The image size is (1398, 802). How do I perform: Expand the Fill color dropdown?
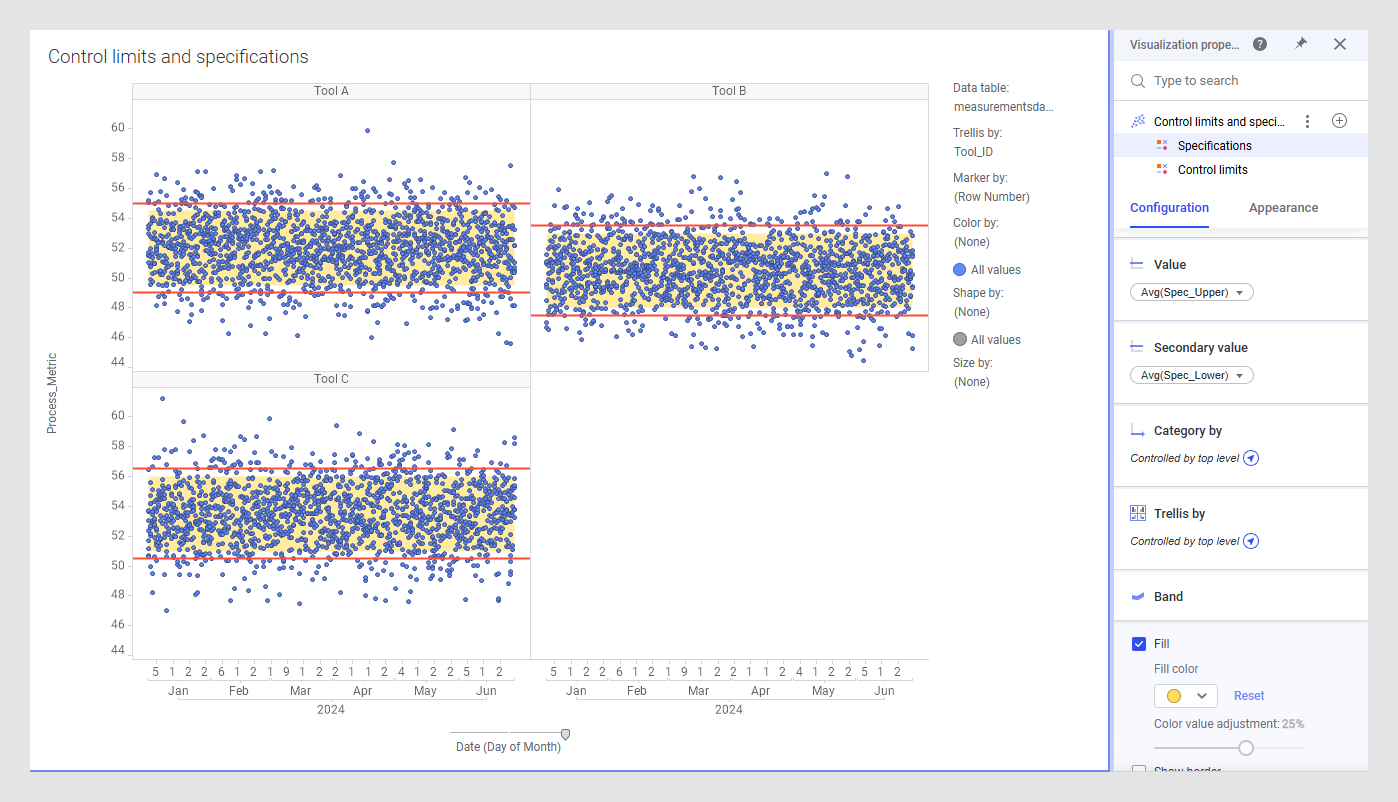(1185, 696)
